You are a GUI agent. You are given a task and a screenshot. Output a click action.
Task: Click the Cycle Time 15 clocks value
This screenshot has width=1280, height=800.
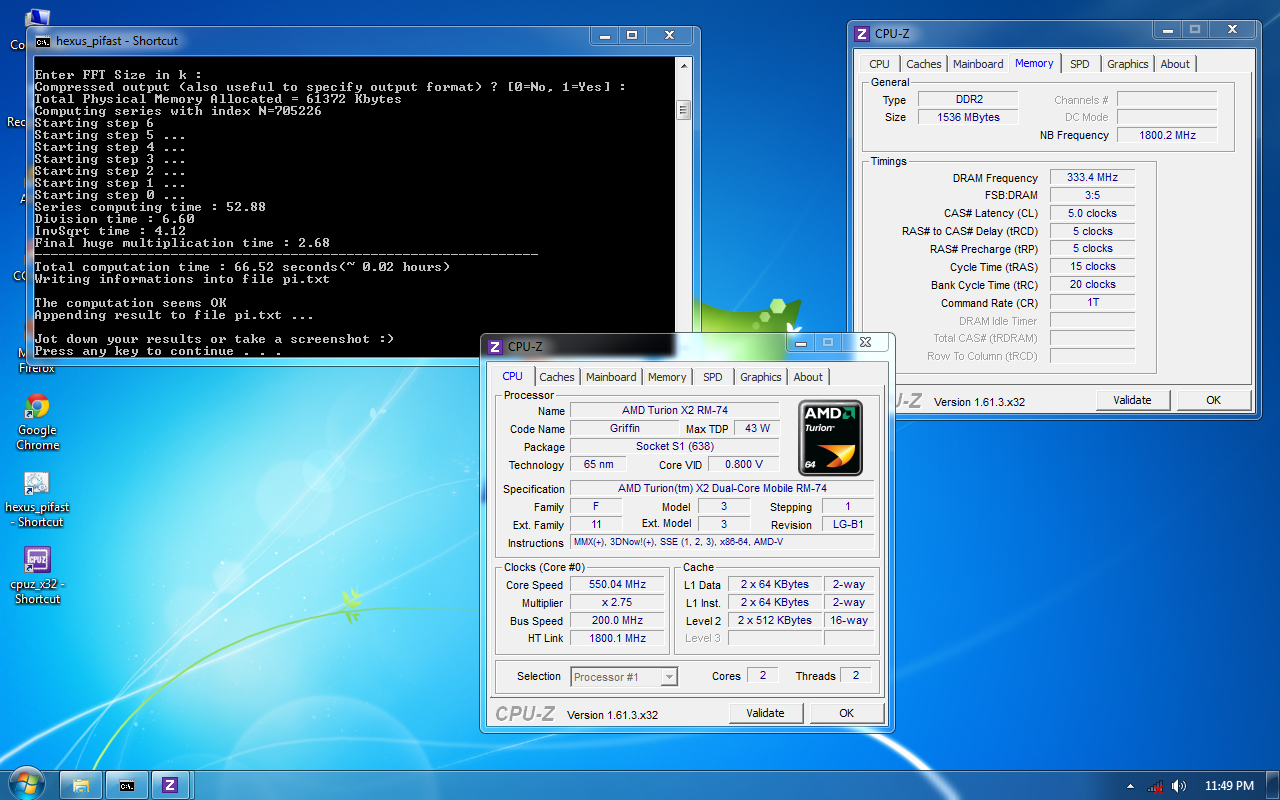click(x=1092, y=267)
